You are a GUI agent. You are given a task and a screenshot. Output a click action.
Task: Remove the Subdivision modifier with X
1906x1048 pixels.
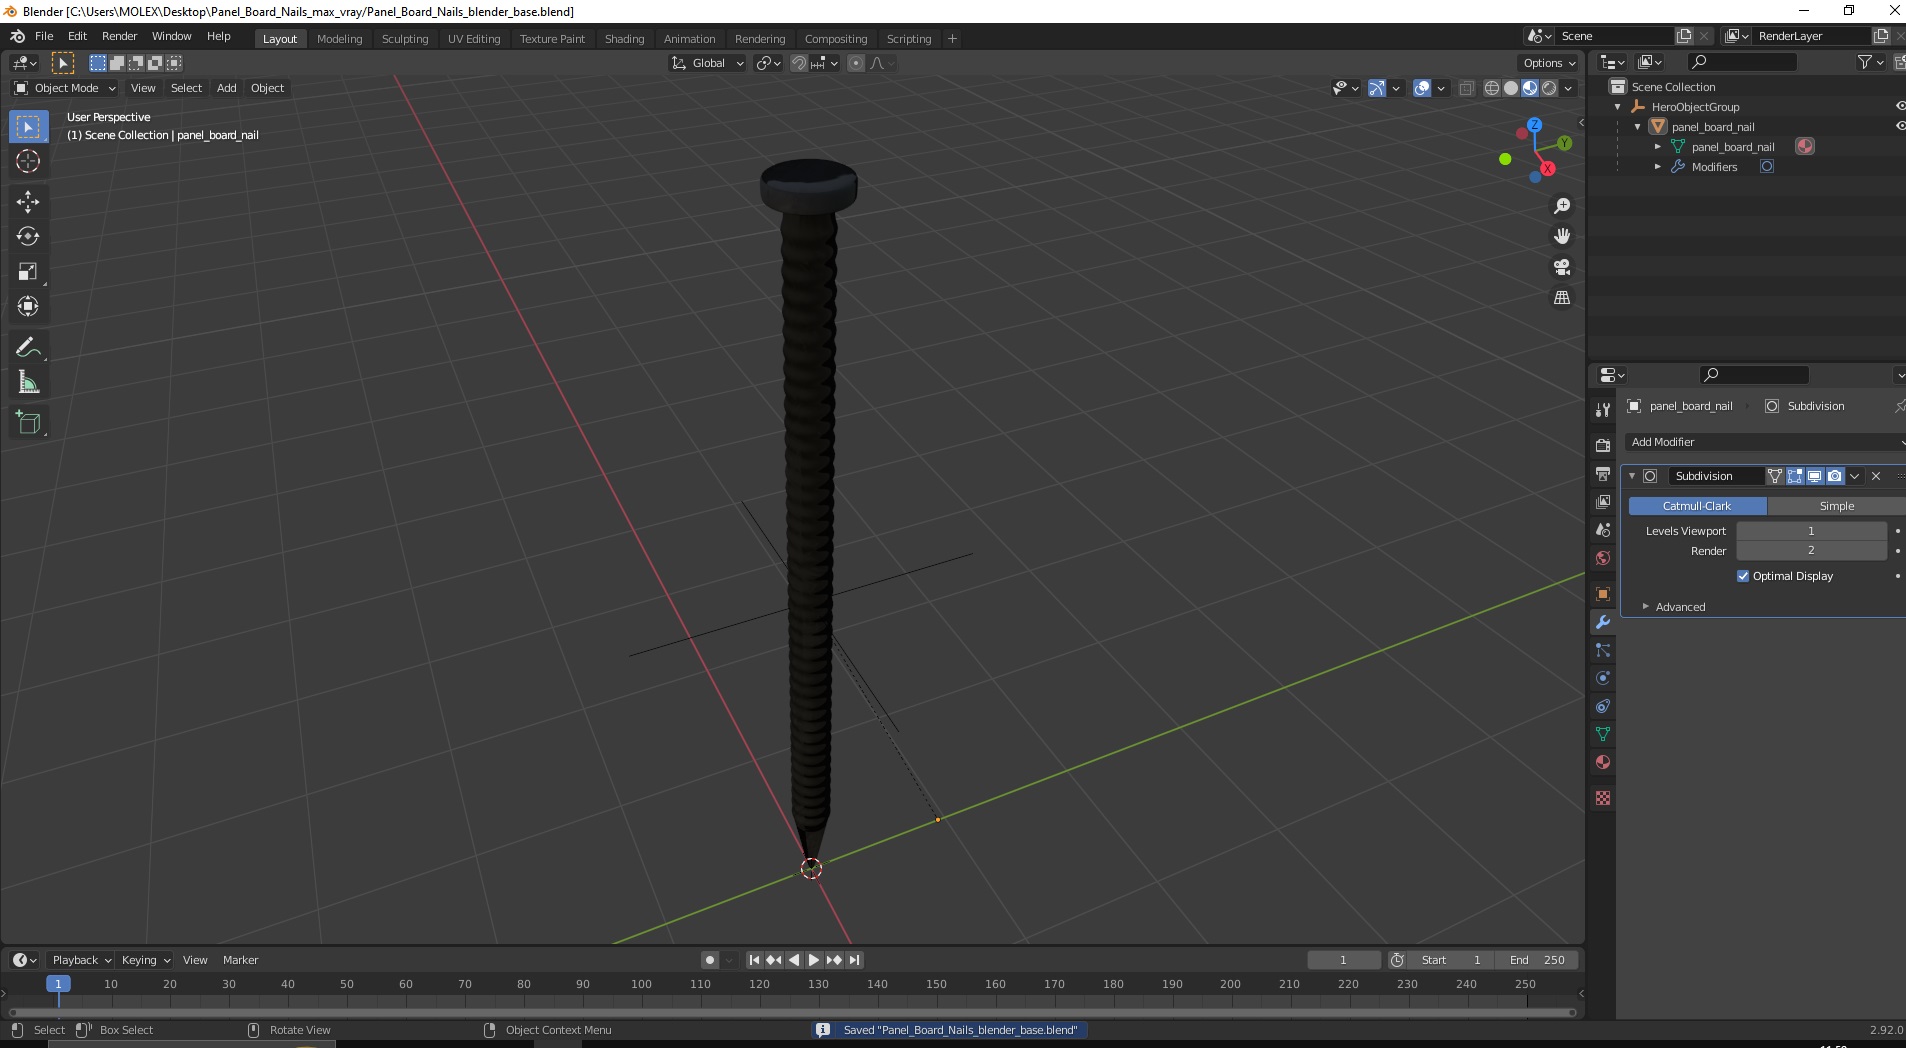pyautogui.click(x=1876, y=476)
